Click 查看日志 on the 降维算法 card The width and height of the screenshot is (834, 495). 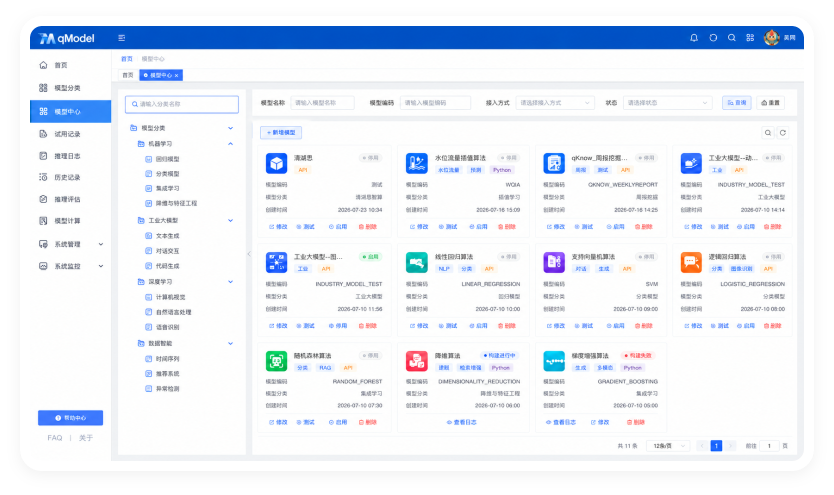[462, 422]
